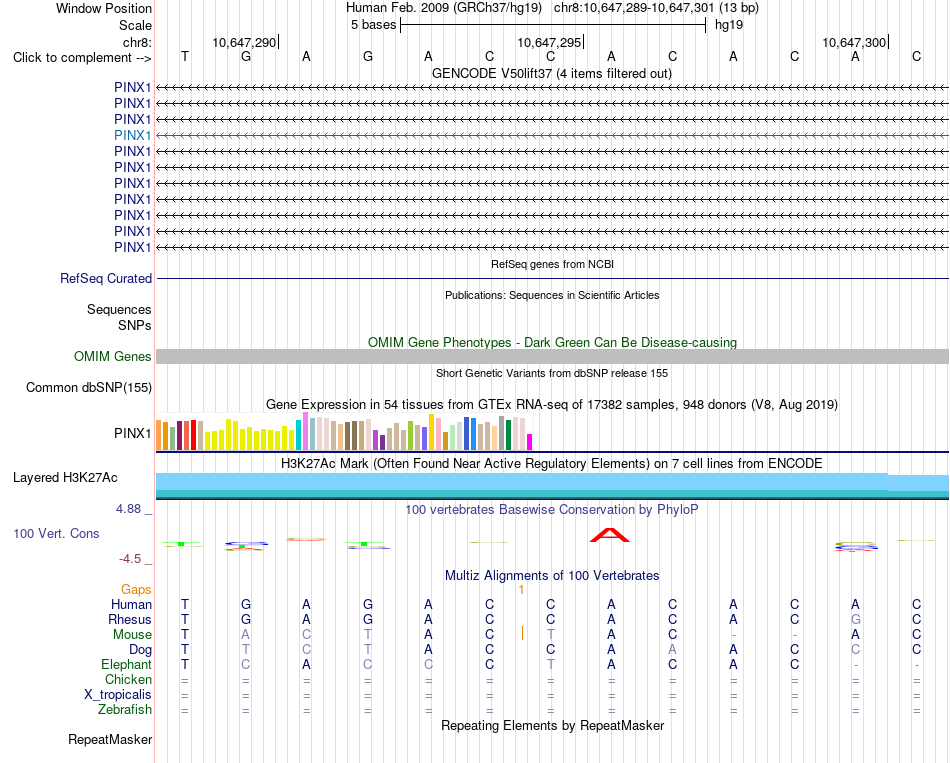Open 'Repeating Elements by RepeatMasker' title
Screen dimensions: 950x763
click(552, 725)
